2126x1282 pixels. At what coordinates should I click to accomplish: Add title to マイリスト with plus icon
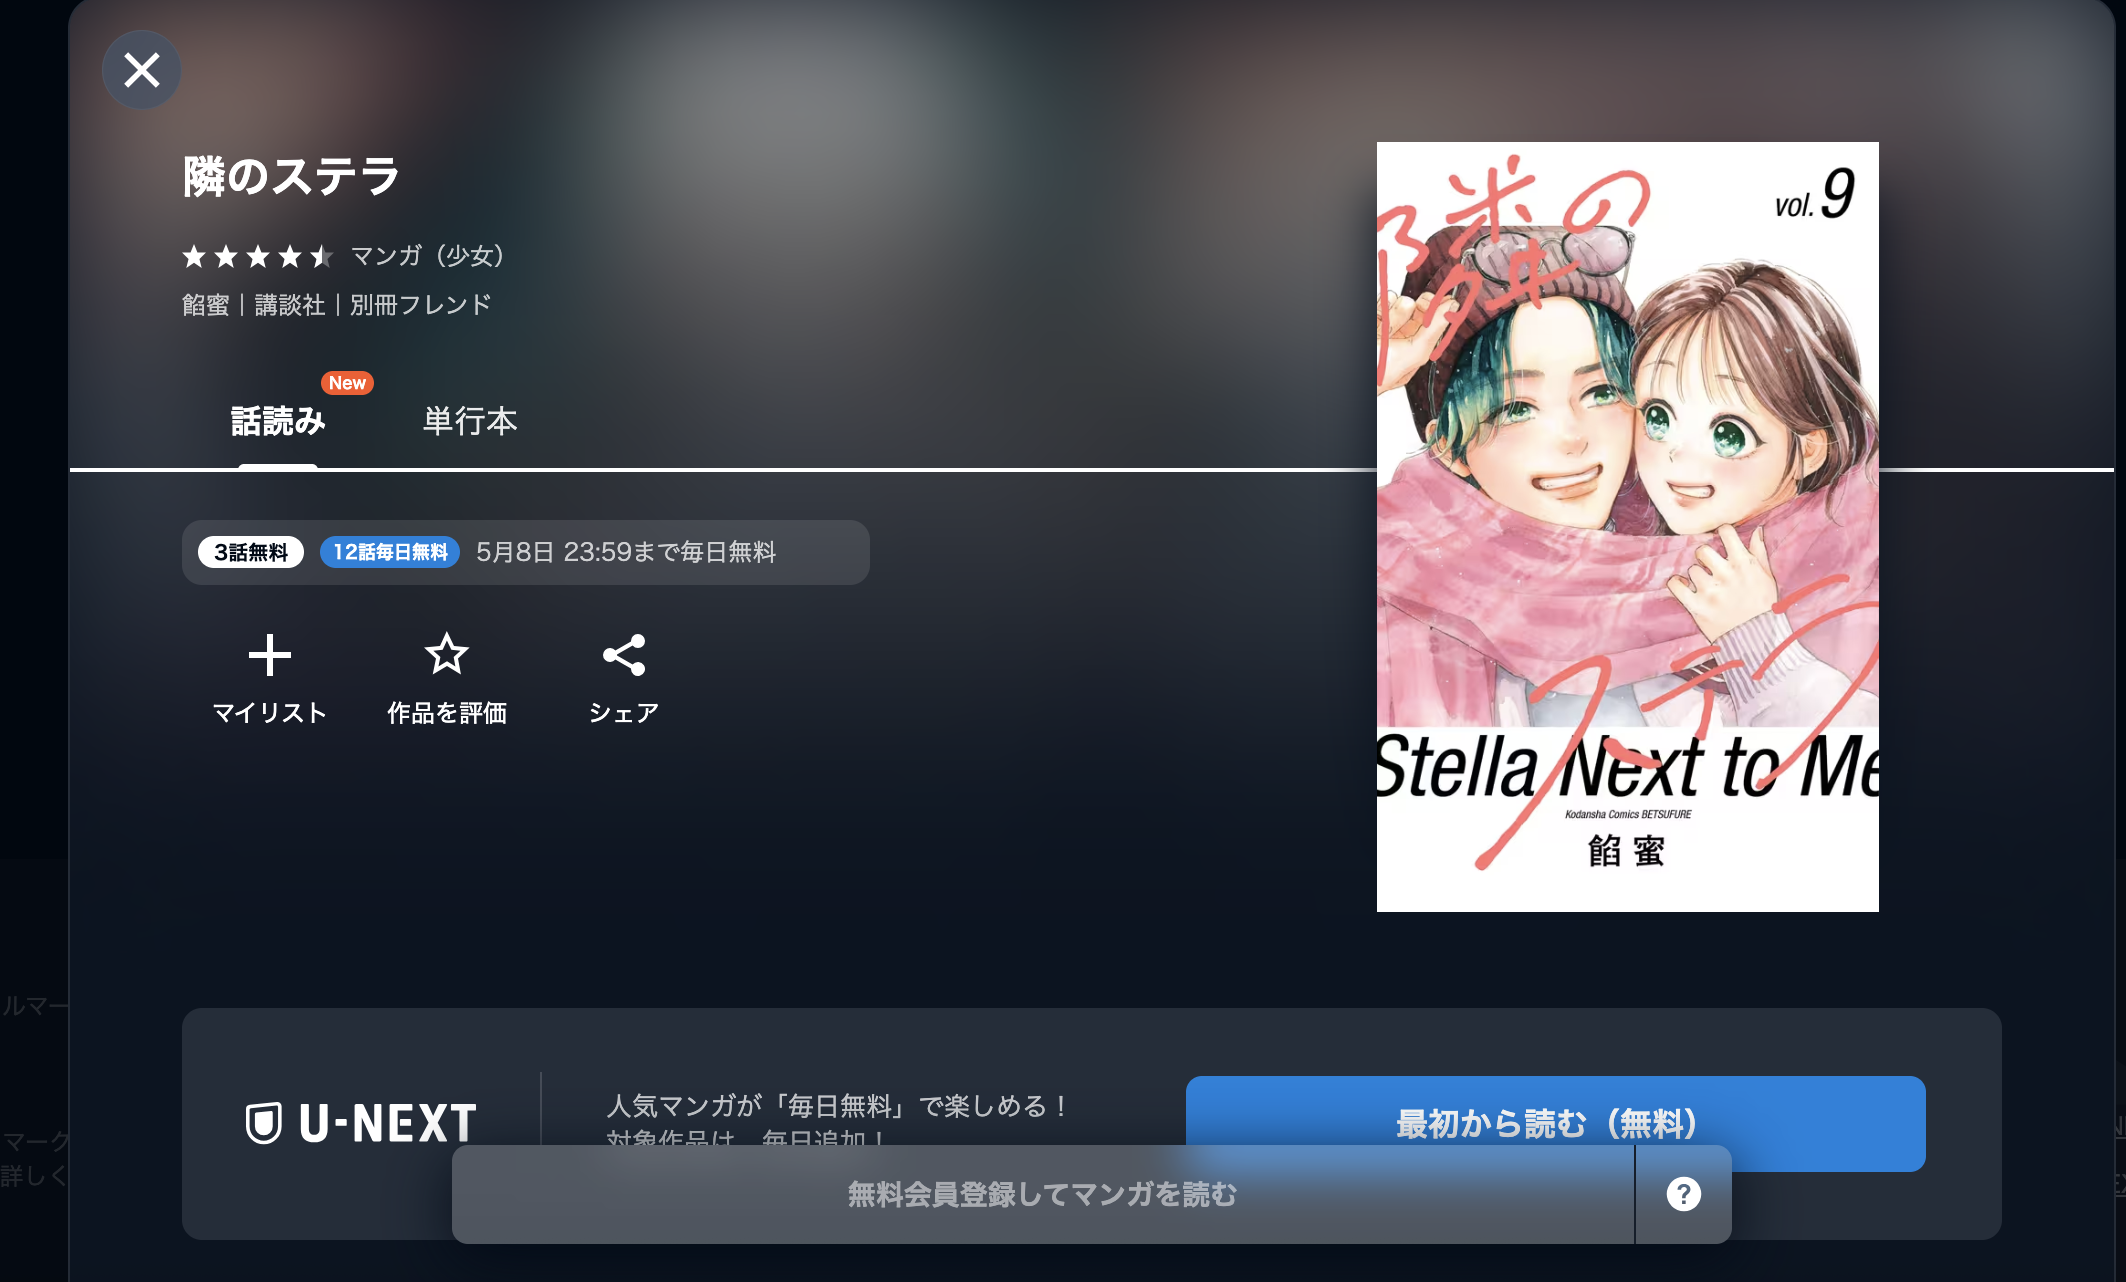(270, 656)
